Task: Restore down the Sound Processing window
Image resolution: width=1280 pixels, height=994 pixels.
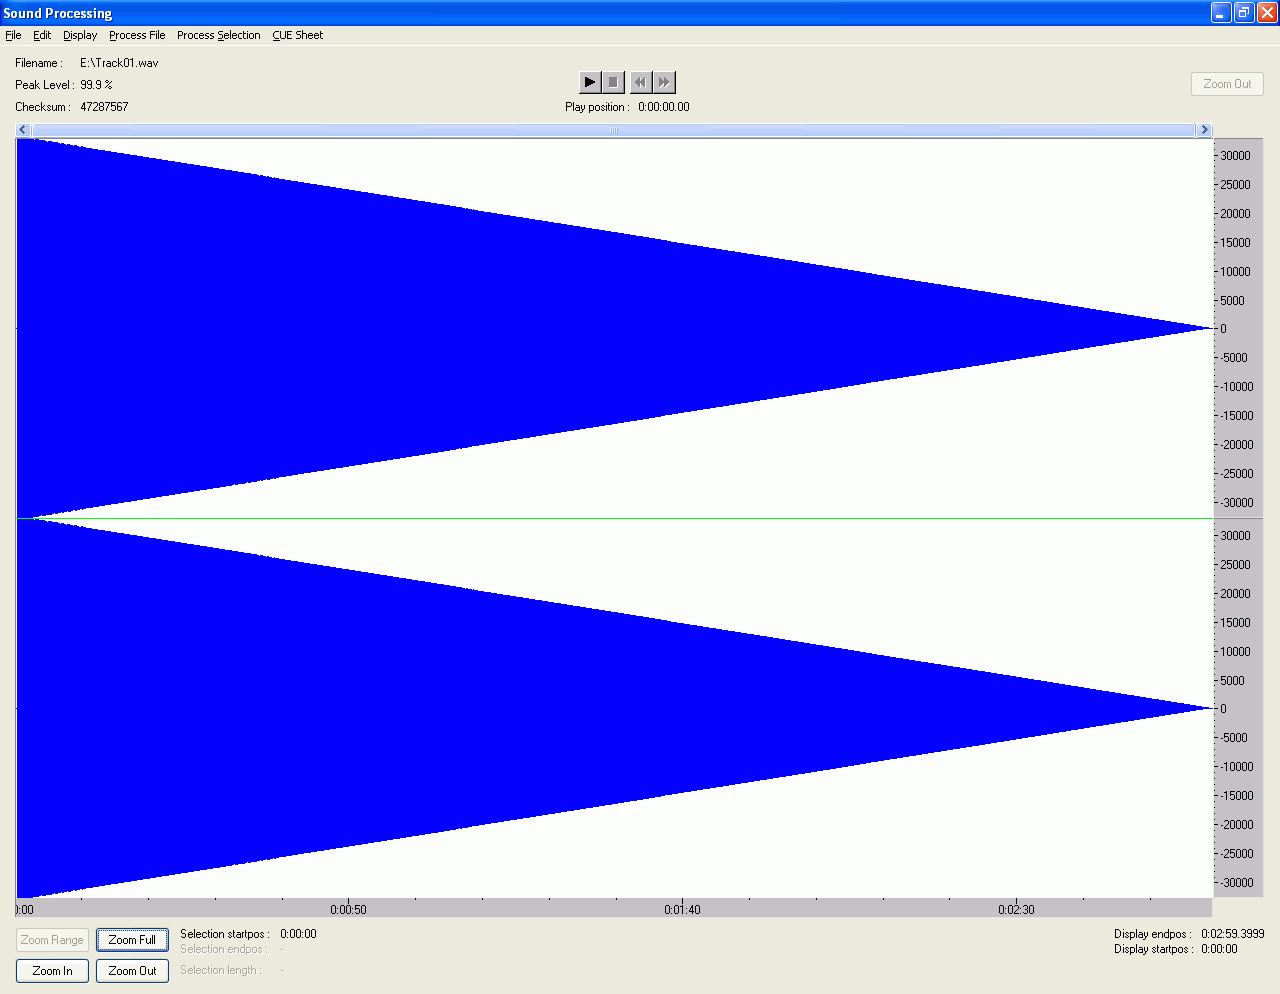Action: [1244, 13]
